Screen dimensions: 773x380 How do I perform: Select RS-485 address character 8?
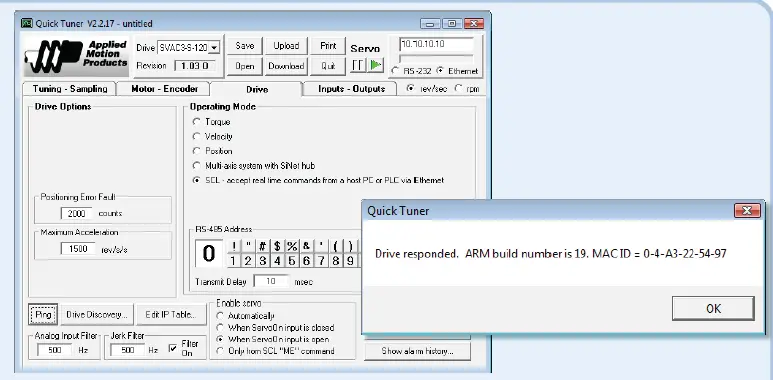[336, 261]
